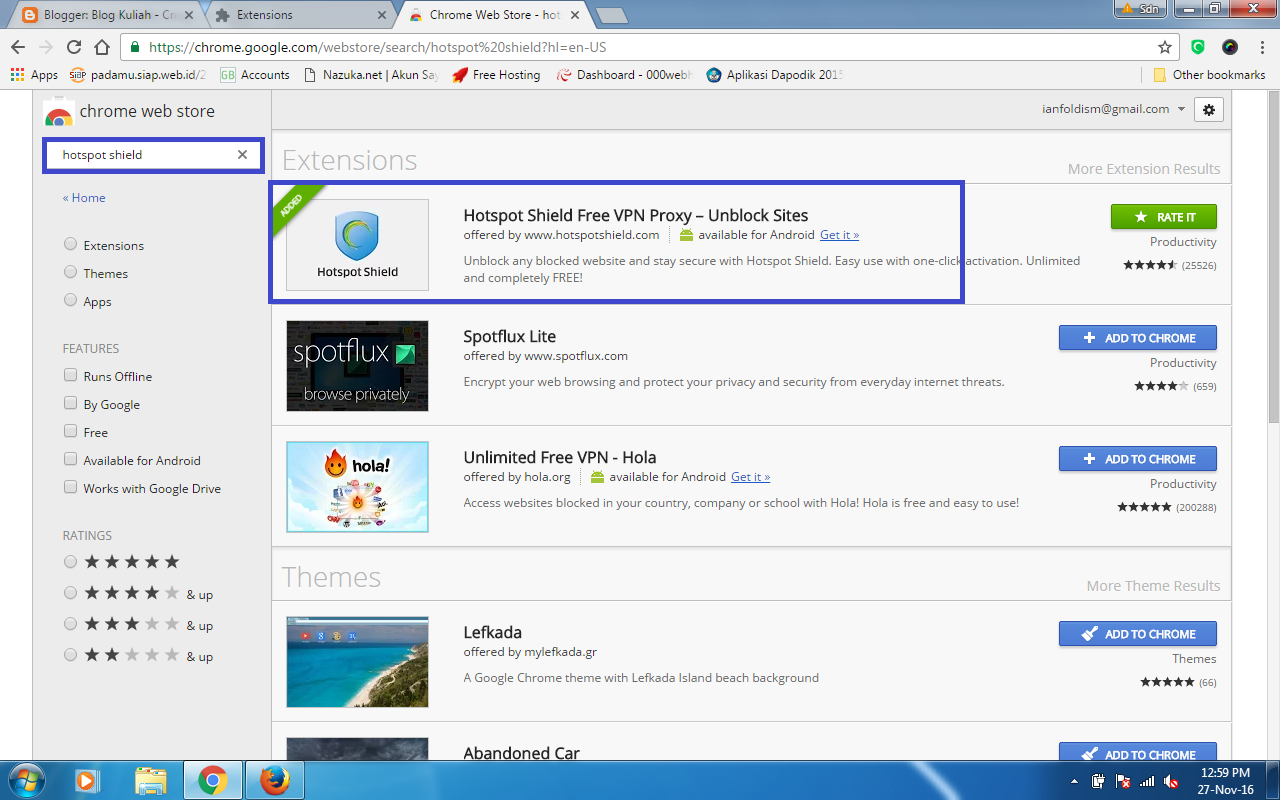The width and height of the screenshot is (1280, 800).
Task: Add Spotflux Lite to Chrome
Action: coord(1138,338)
